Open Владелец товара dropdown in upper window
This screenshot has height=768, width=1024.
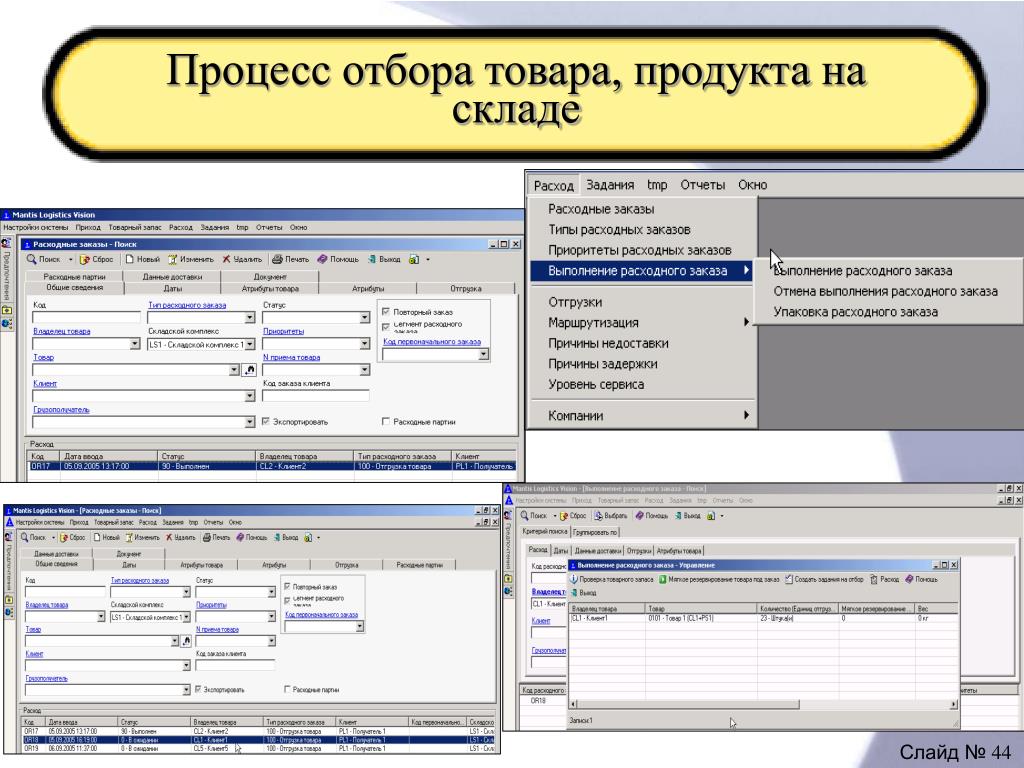click(135, 344)
